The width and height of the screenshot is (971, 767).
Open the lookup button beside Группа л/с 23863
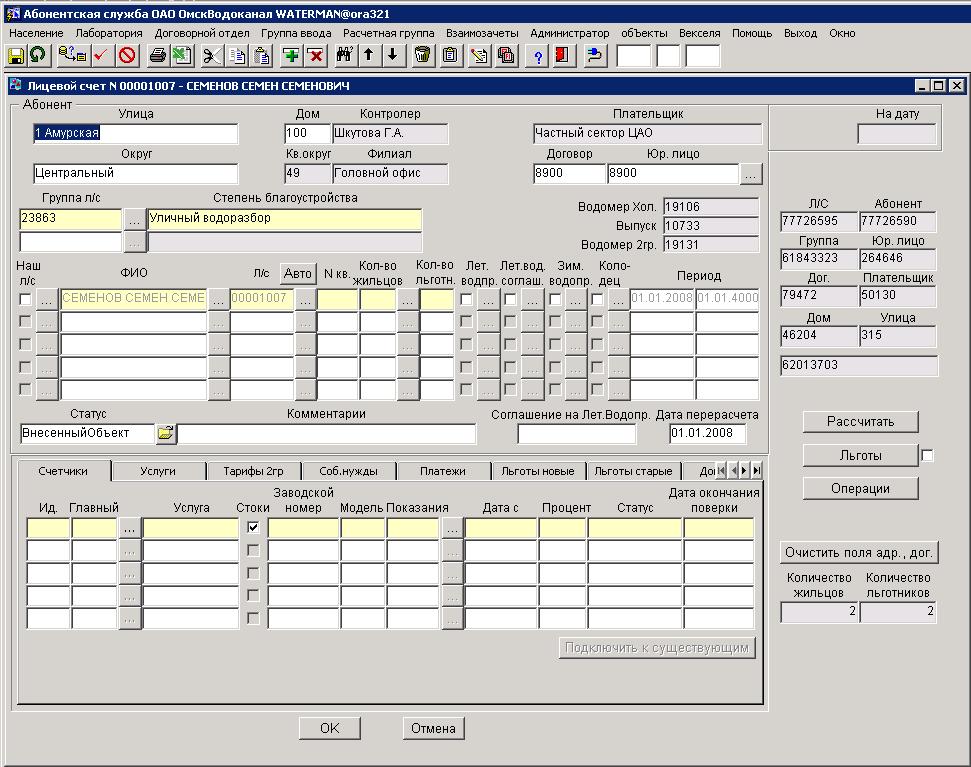[134, 219]
